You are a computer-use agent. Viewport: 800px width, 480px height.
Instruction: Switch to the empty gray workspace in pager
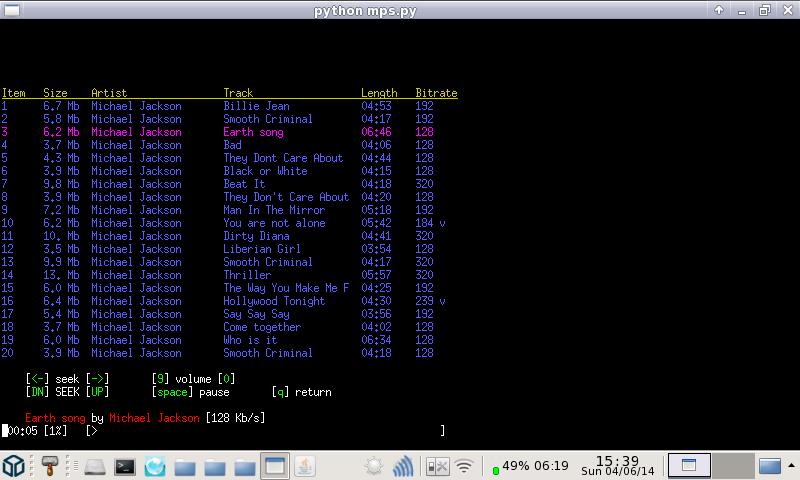click(x=733, y=466)
